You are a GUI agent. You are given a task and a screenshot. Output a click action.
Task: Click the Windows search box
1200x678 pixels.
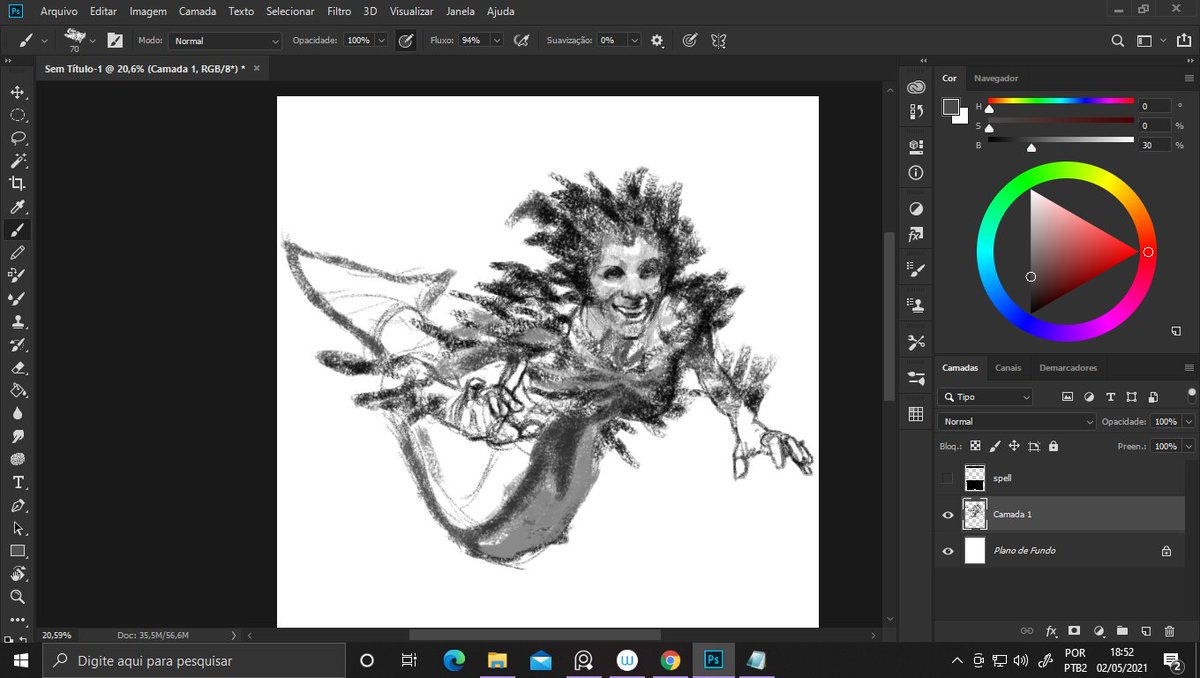tap(190, 661)
